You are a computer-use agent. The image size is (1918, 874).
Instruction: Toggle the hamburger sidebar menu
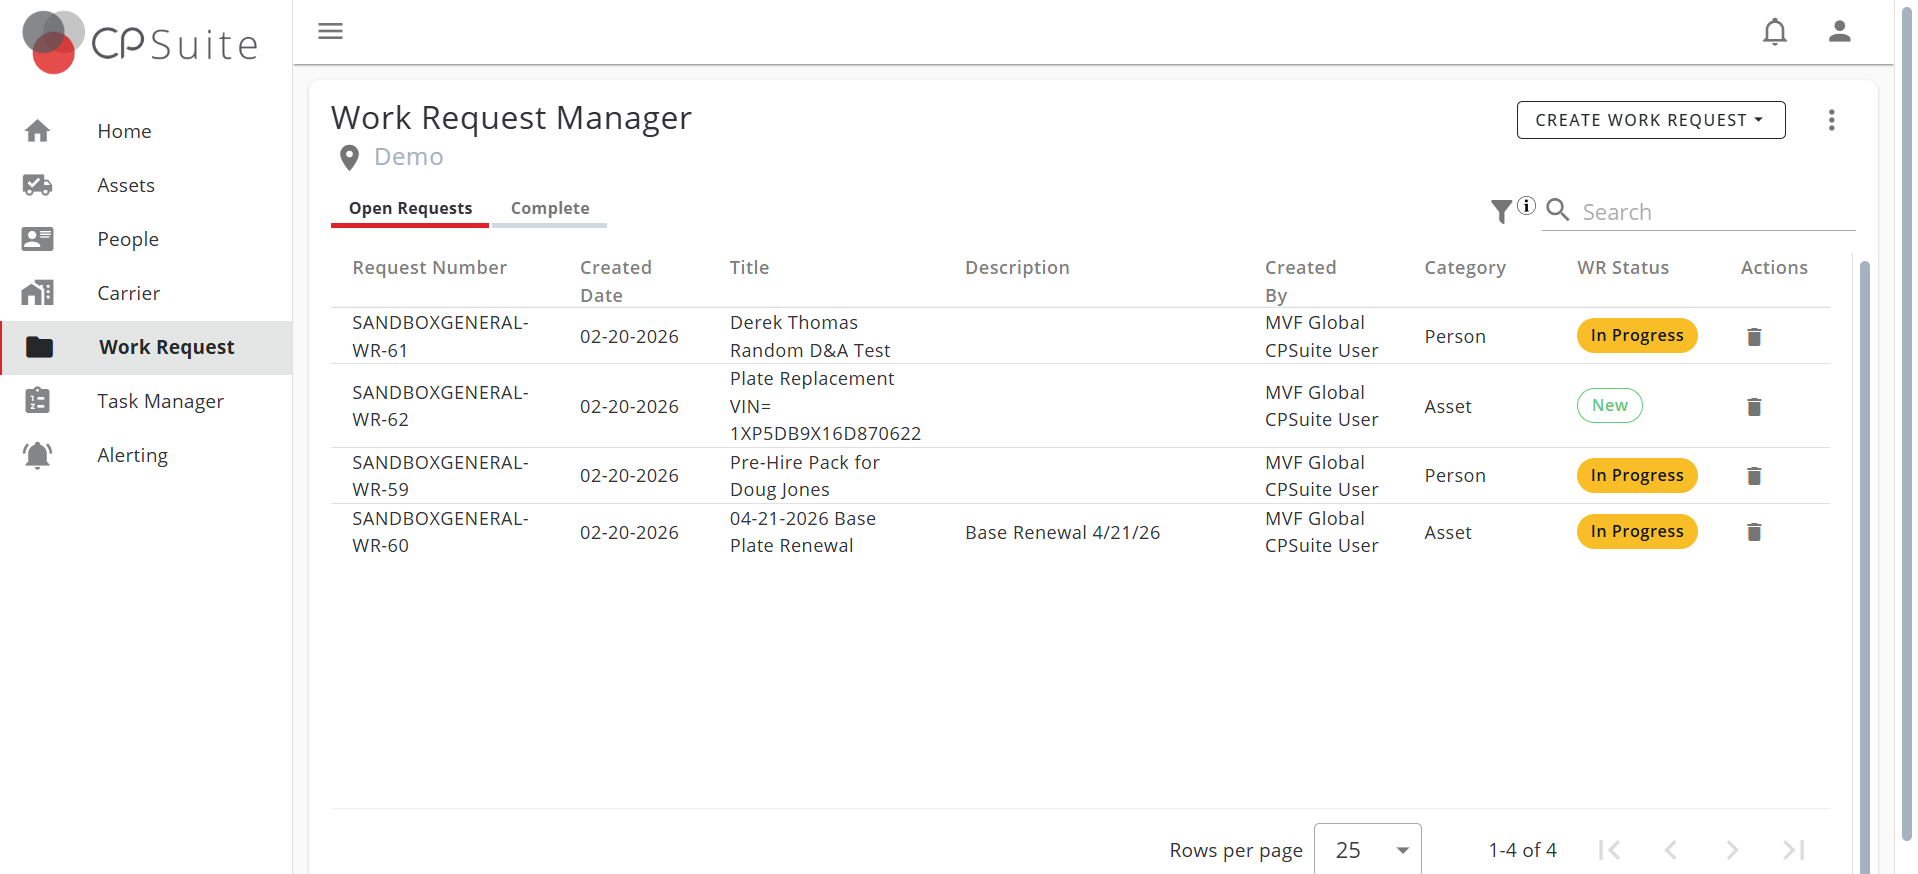click(330, 31)
